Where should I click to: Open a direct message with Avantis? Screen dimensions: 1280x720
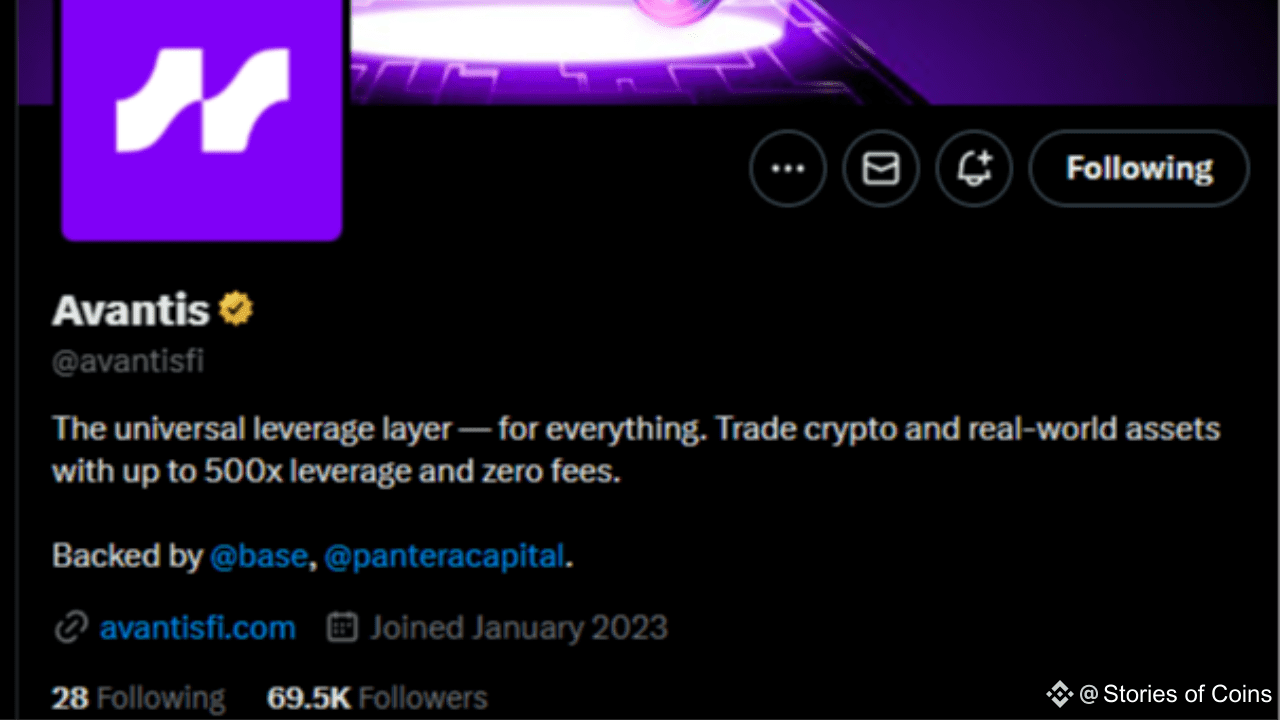tap(881, 168)
